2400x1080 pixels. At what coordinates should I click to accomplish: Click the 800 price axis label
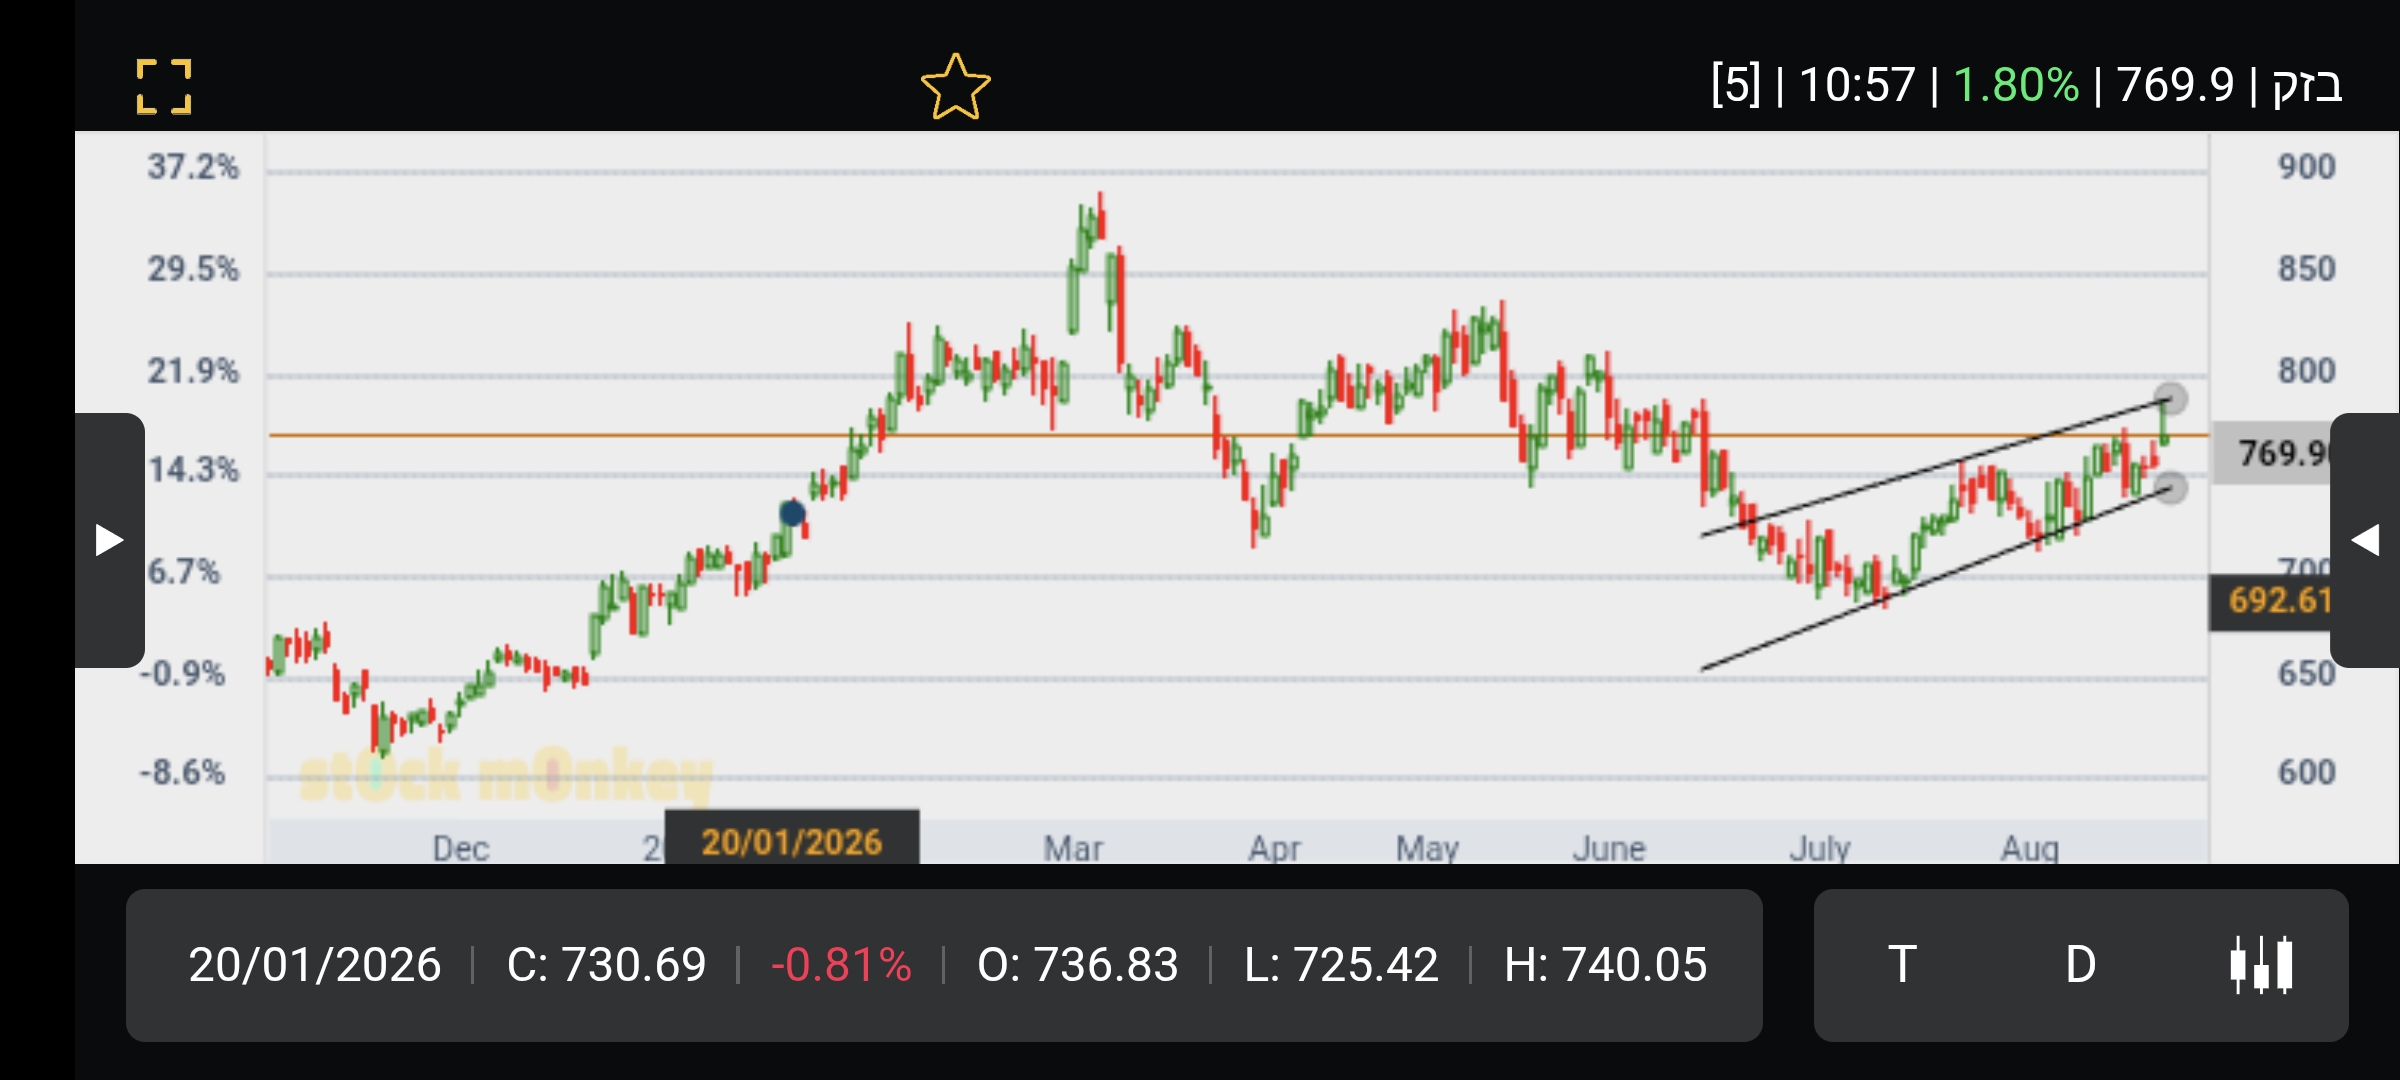pyautogui.click(x=2306, y=370)
